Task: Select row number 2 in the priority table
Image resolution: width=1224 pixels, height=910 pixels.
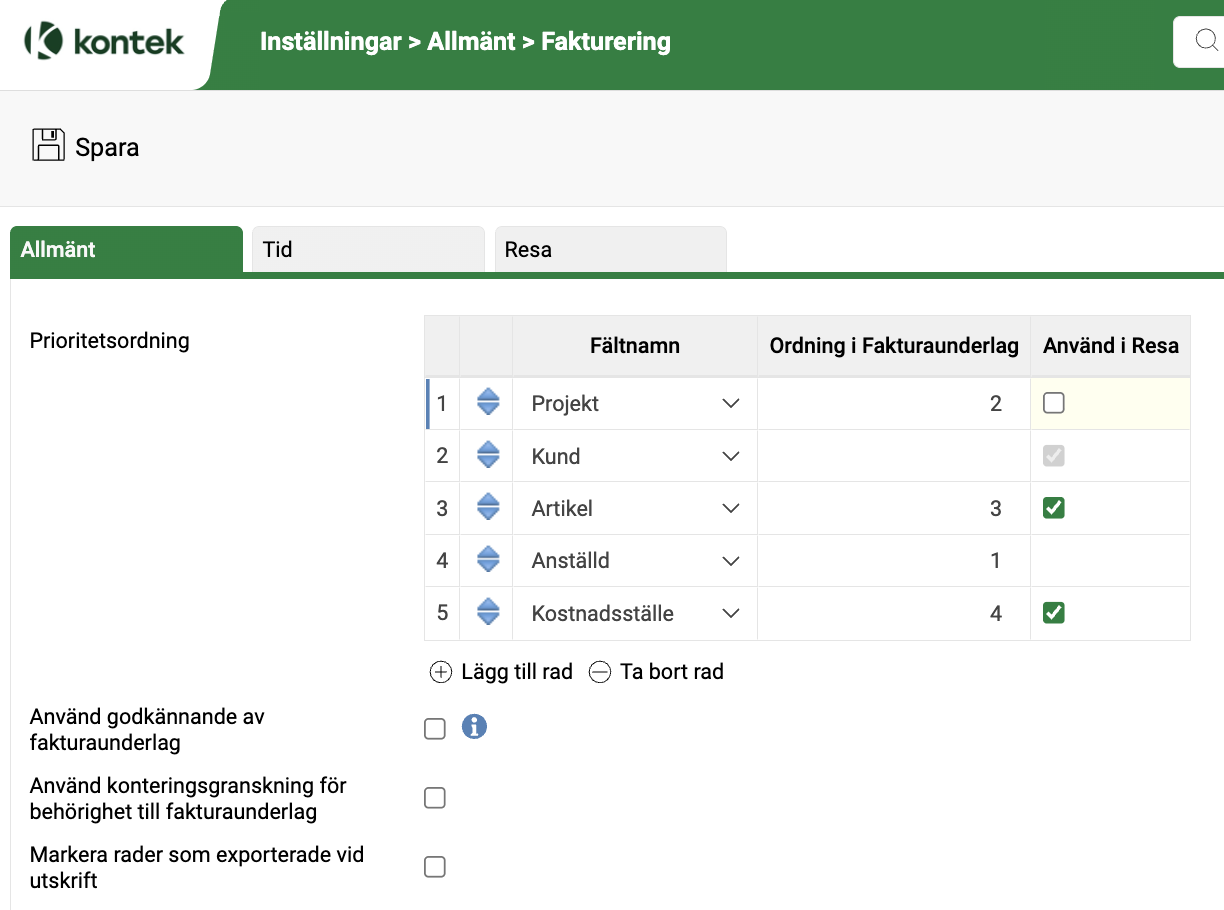Action: point(442,456)
